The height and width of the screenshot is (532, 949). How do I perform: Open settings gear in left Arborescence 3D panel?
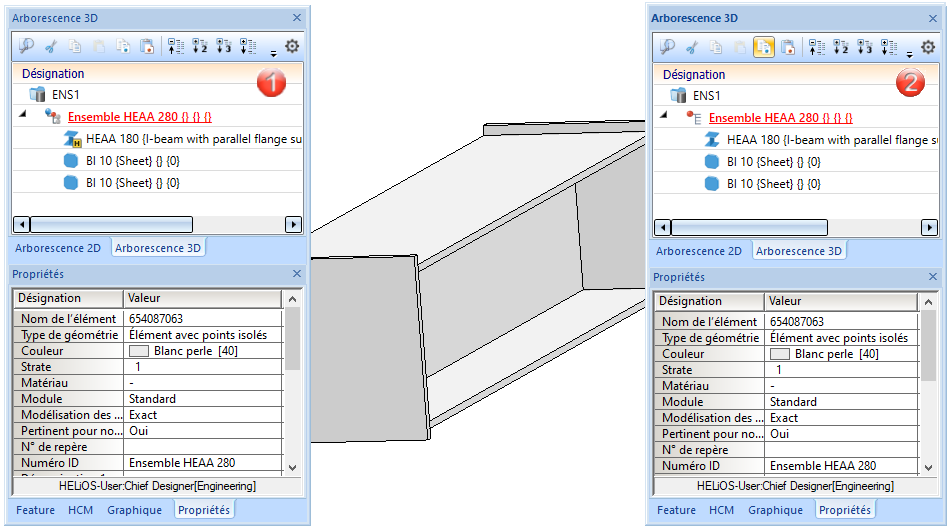[x=292, y=46]
